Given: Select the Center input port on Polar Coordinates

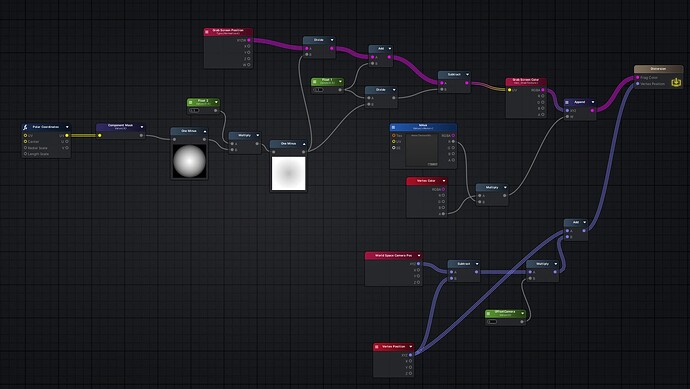Looking at the screenshot, I should [x=26, y=142].
